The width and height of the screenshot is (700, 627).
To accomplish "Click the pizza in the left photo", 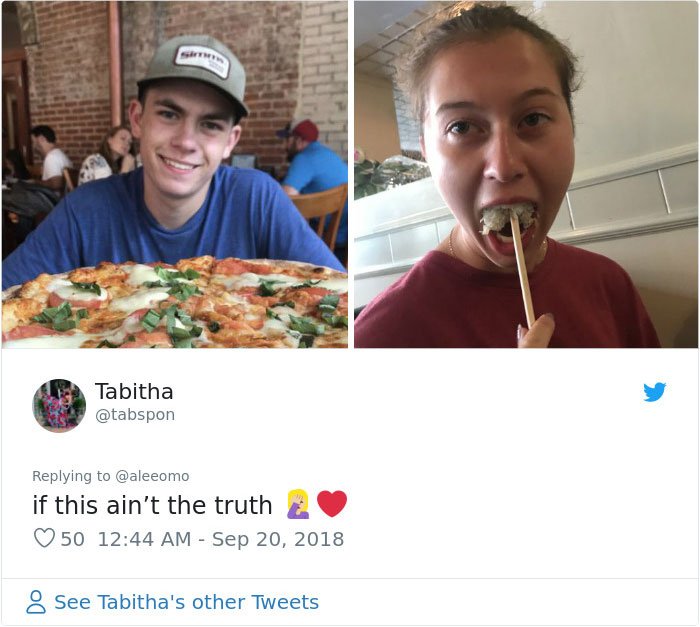I will (175, 303).
